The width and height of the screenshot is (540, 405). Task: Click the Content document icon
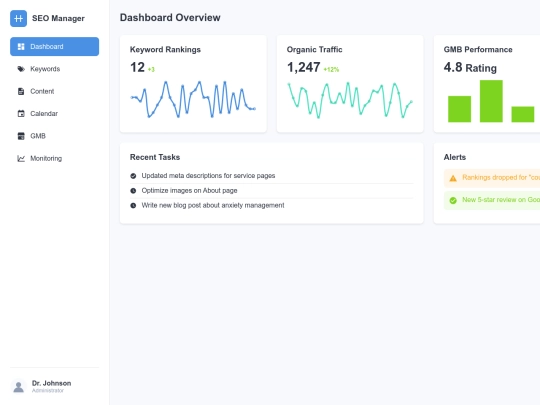point(21,91)
